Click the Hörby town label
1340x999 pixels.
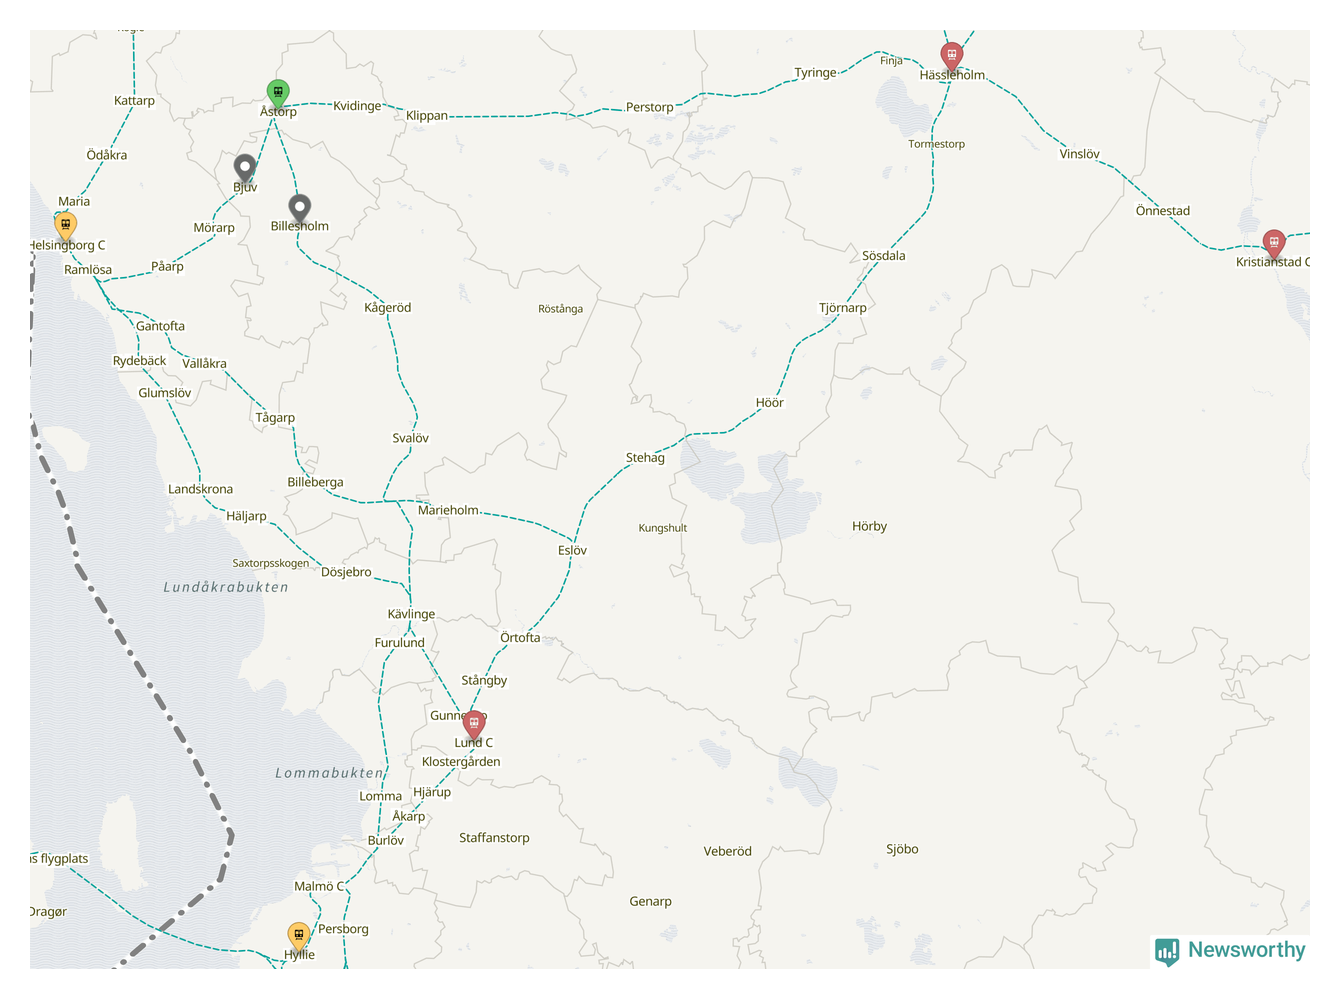[869, 526]
